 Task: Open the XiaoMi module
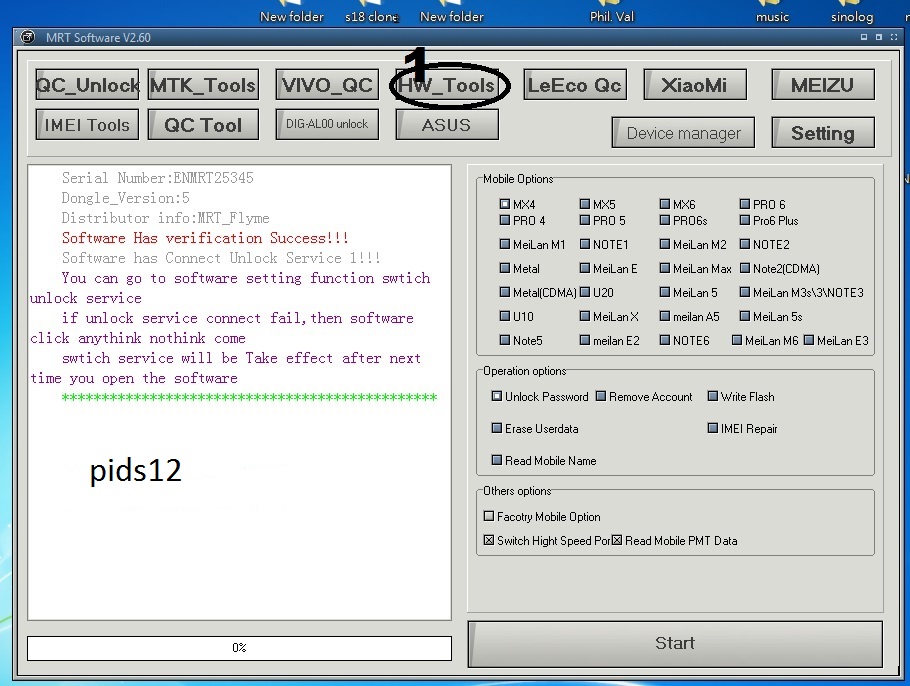point(695,85)
